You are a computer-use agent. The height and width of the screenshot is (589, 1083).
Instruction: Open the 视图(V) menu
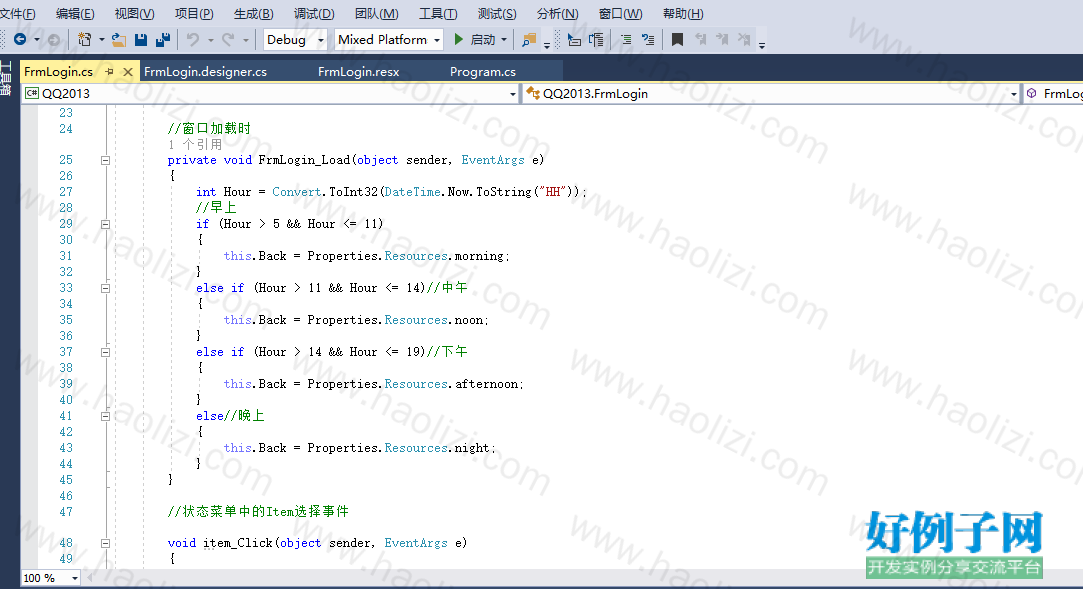point(134,14)
